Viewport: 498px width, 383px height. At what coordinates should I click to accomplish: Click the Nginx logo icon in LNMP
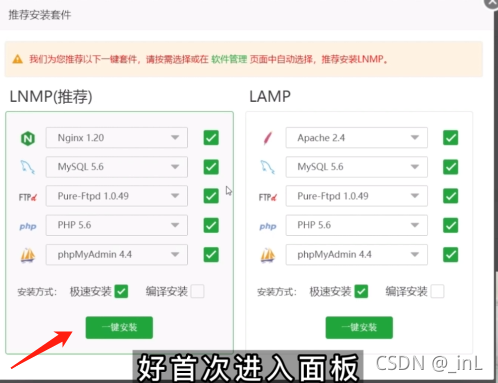tap(28, 138)
